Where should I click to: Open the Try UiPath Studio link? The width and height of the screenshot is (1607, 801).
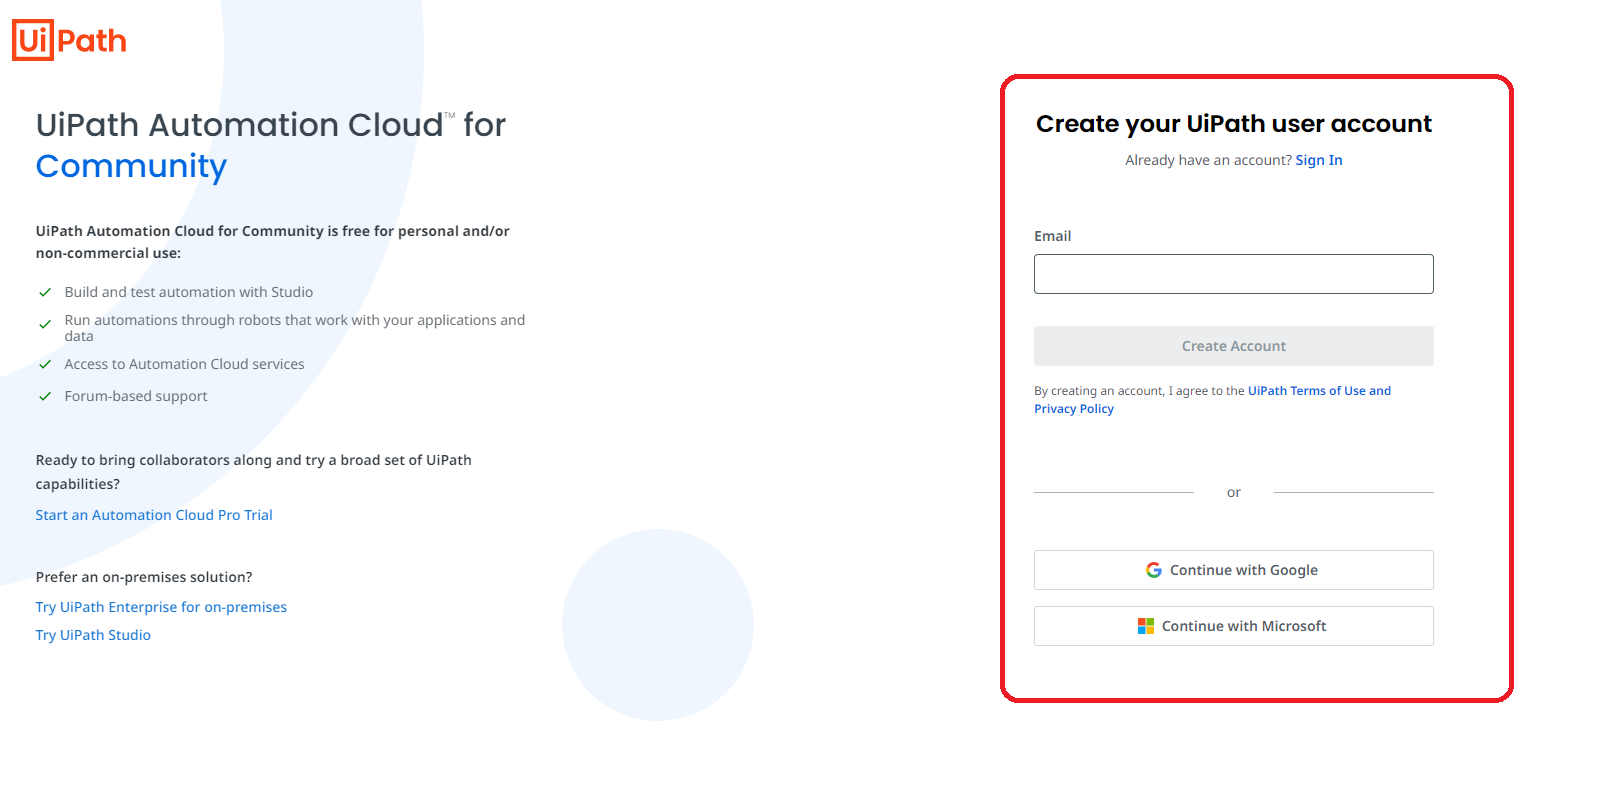(93, 635)
